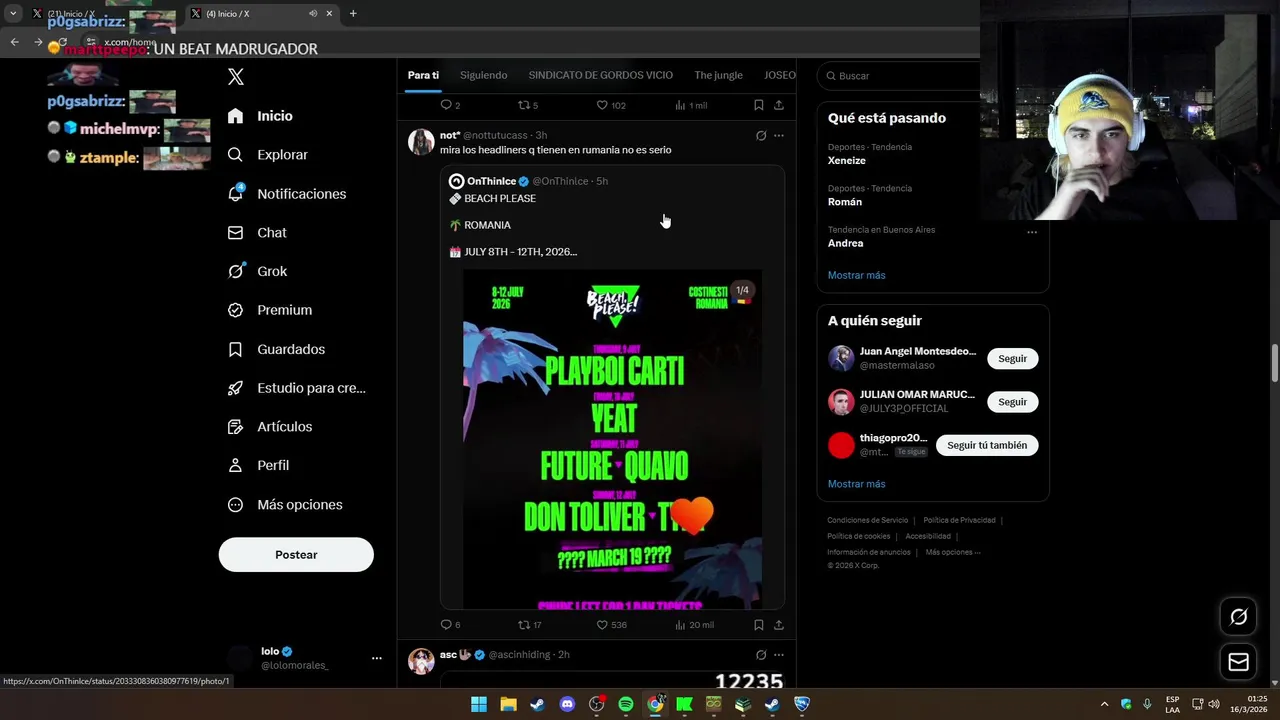Open Román trending topic
Image resolution: width=1280 pixels, height=720 pixels.
[845, 202]
